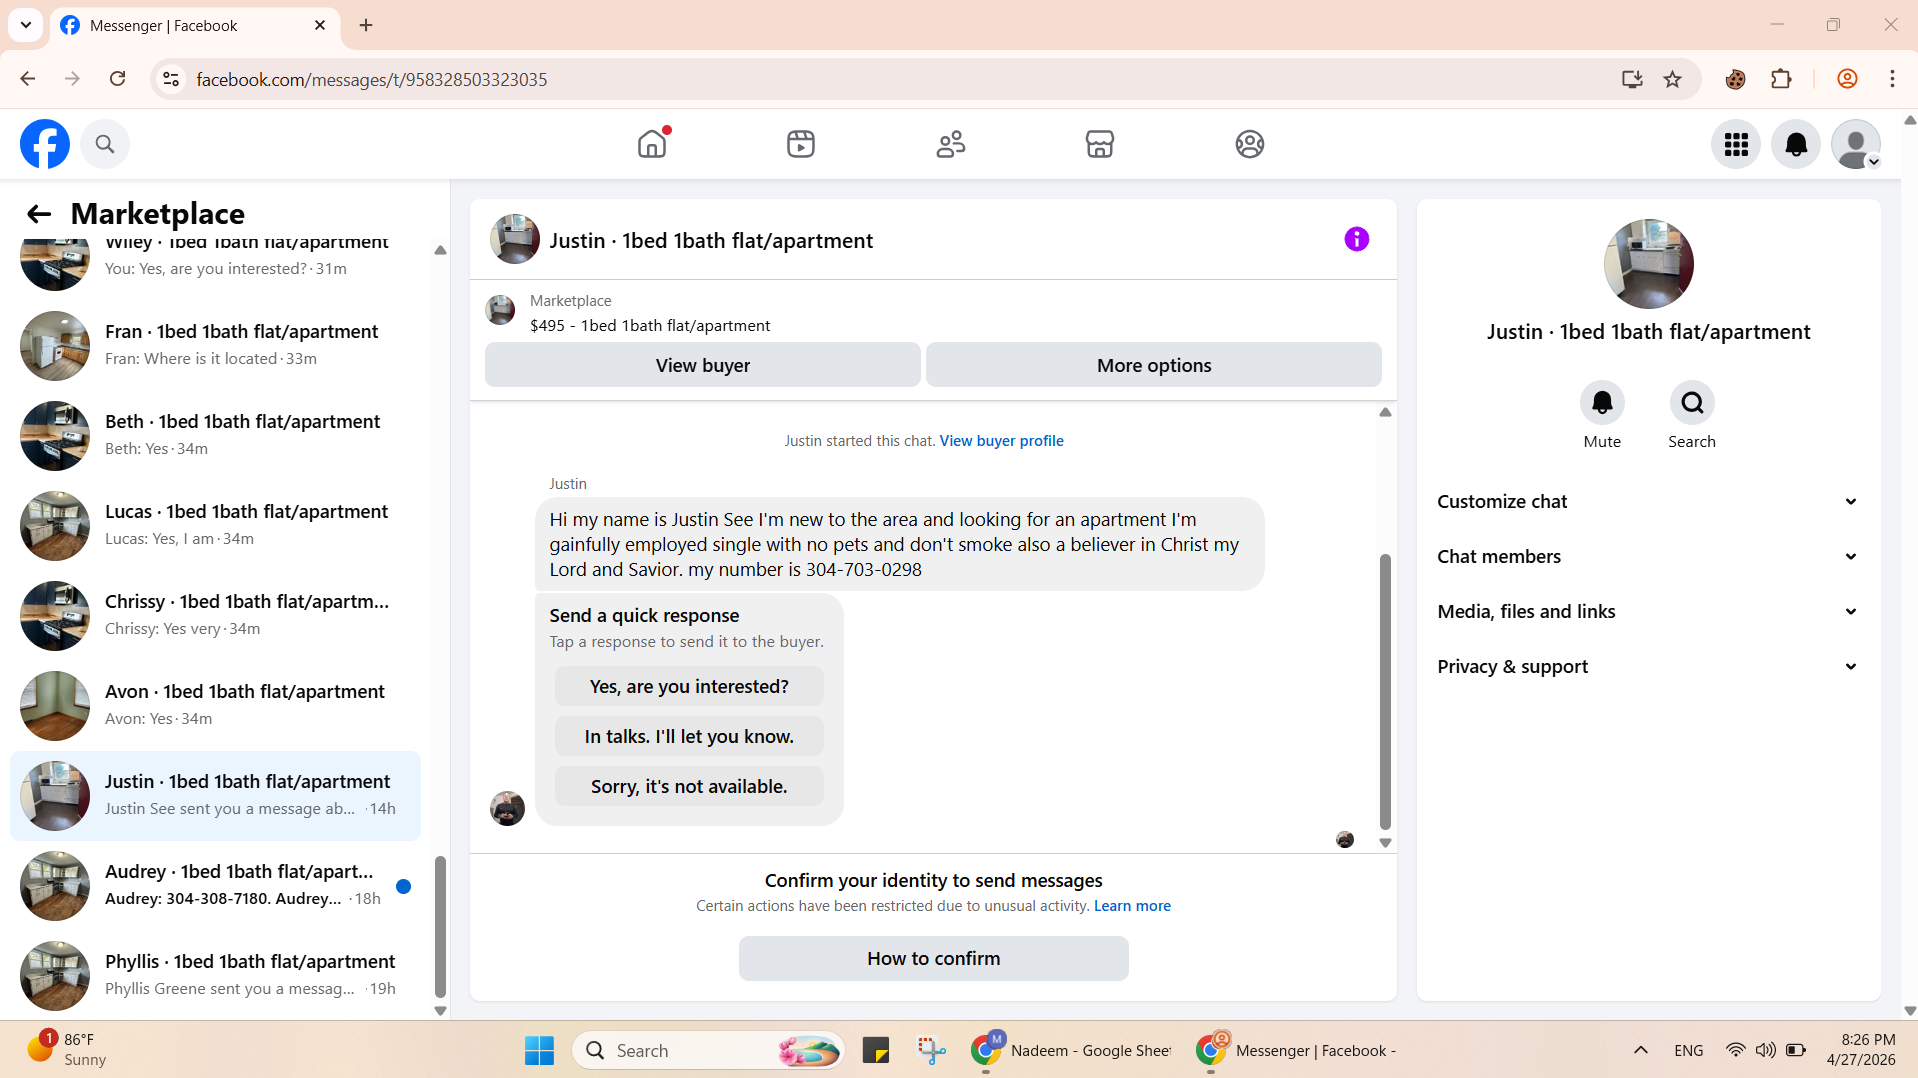Open conversation information purple icon
This screenshot has width=1918, height=1078.
(1357, 239)
